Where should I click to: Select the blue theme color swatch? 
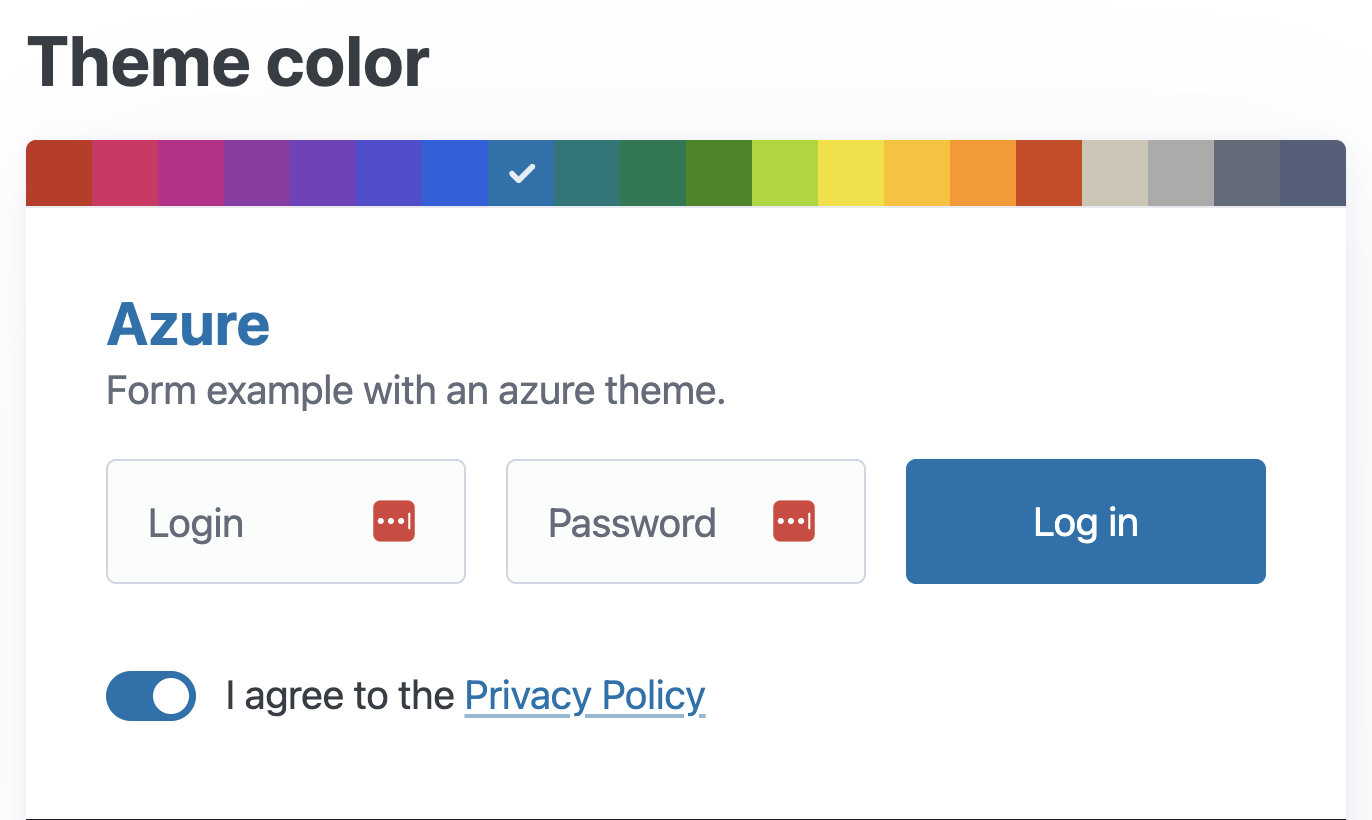click(x=455, y=173)
